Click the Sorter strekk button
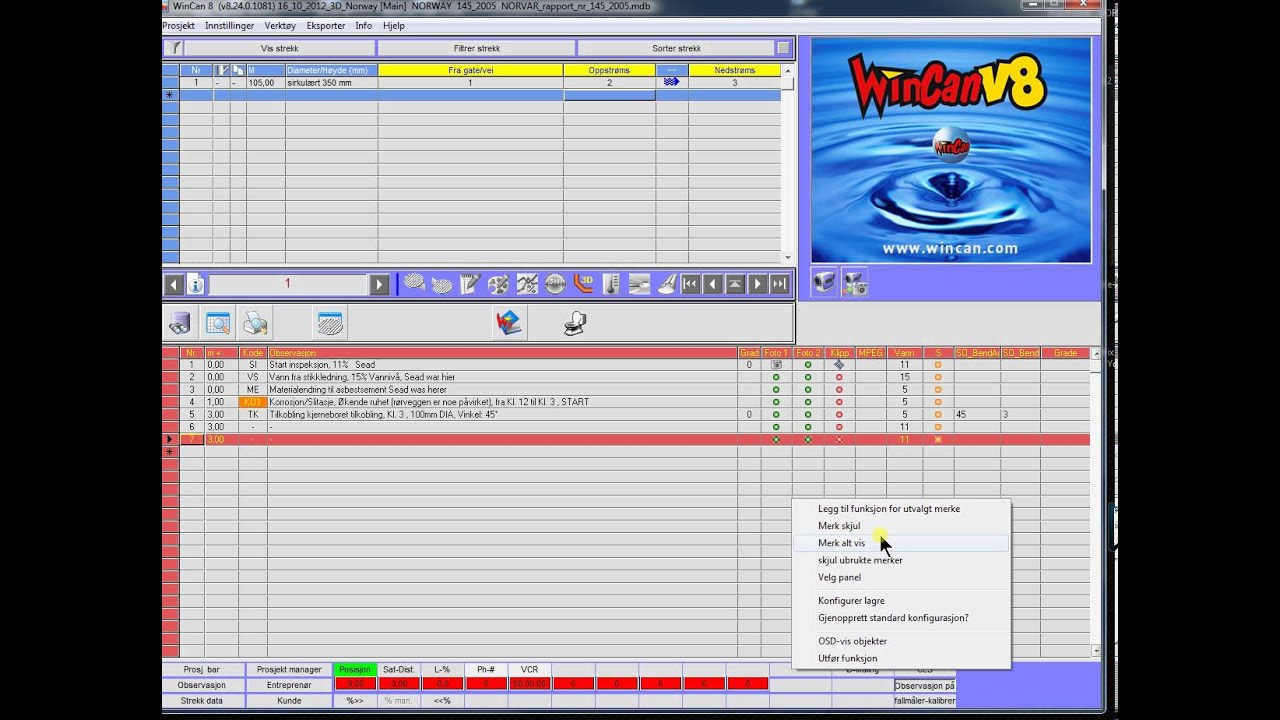The image size is (1280, 720). [x=676, y=48]
